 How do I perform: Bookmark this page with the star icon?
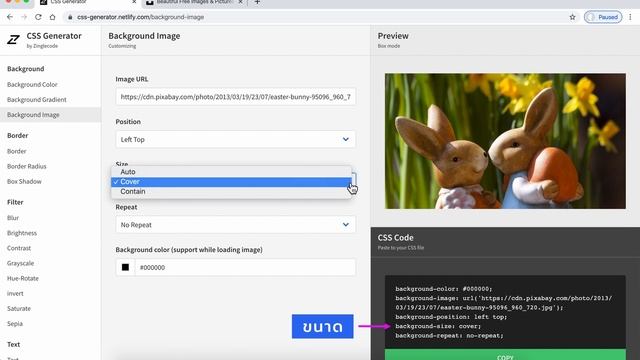coord(572,17)
